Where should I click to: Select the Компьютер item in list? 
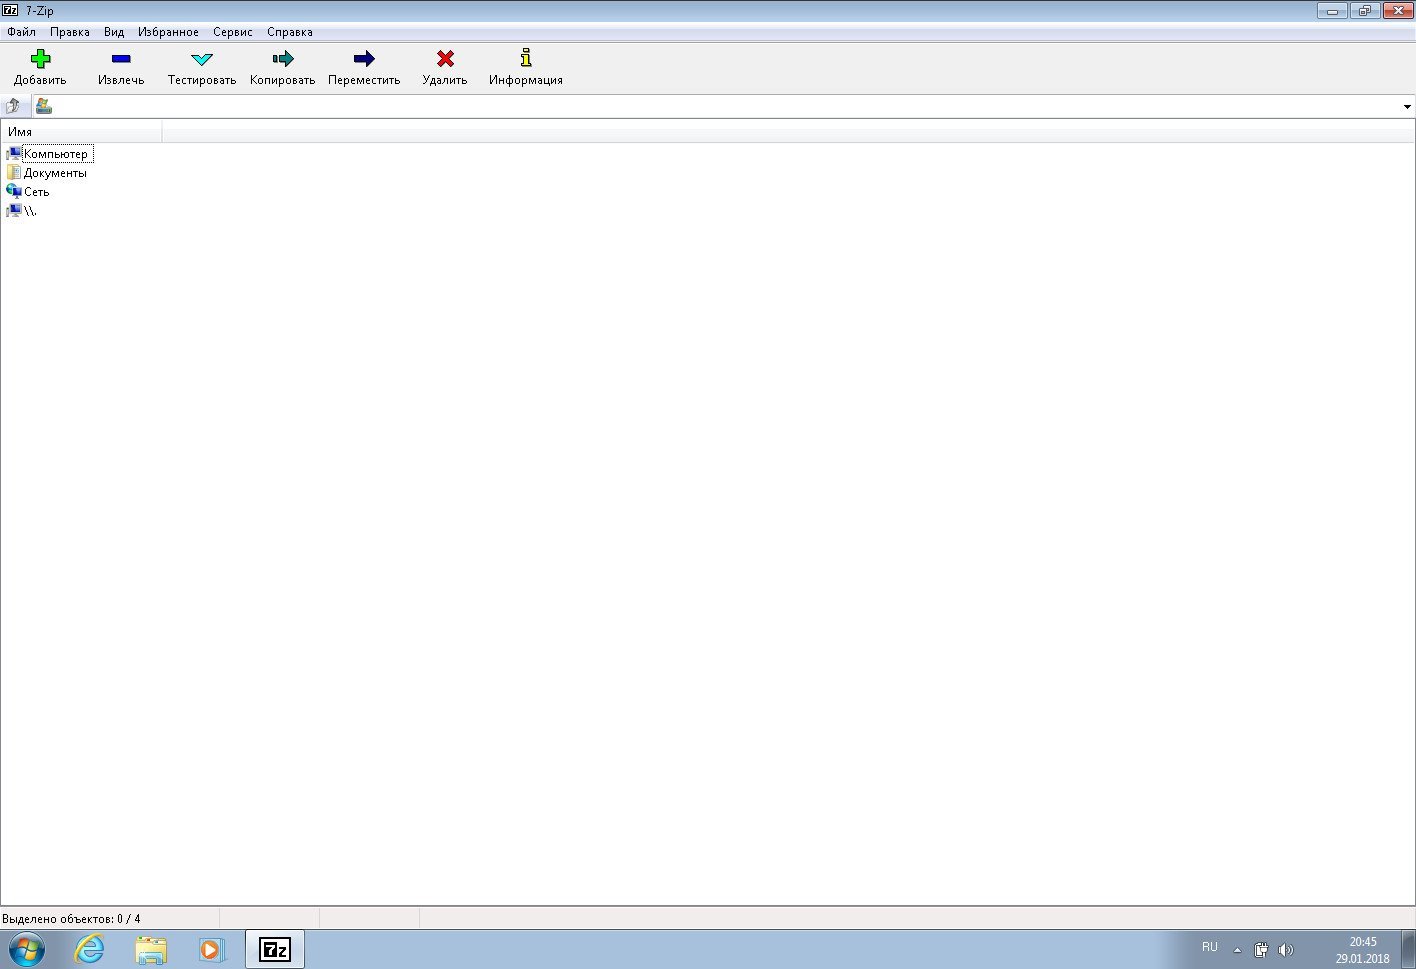[55, 154]
